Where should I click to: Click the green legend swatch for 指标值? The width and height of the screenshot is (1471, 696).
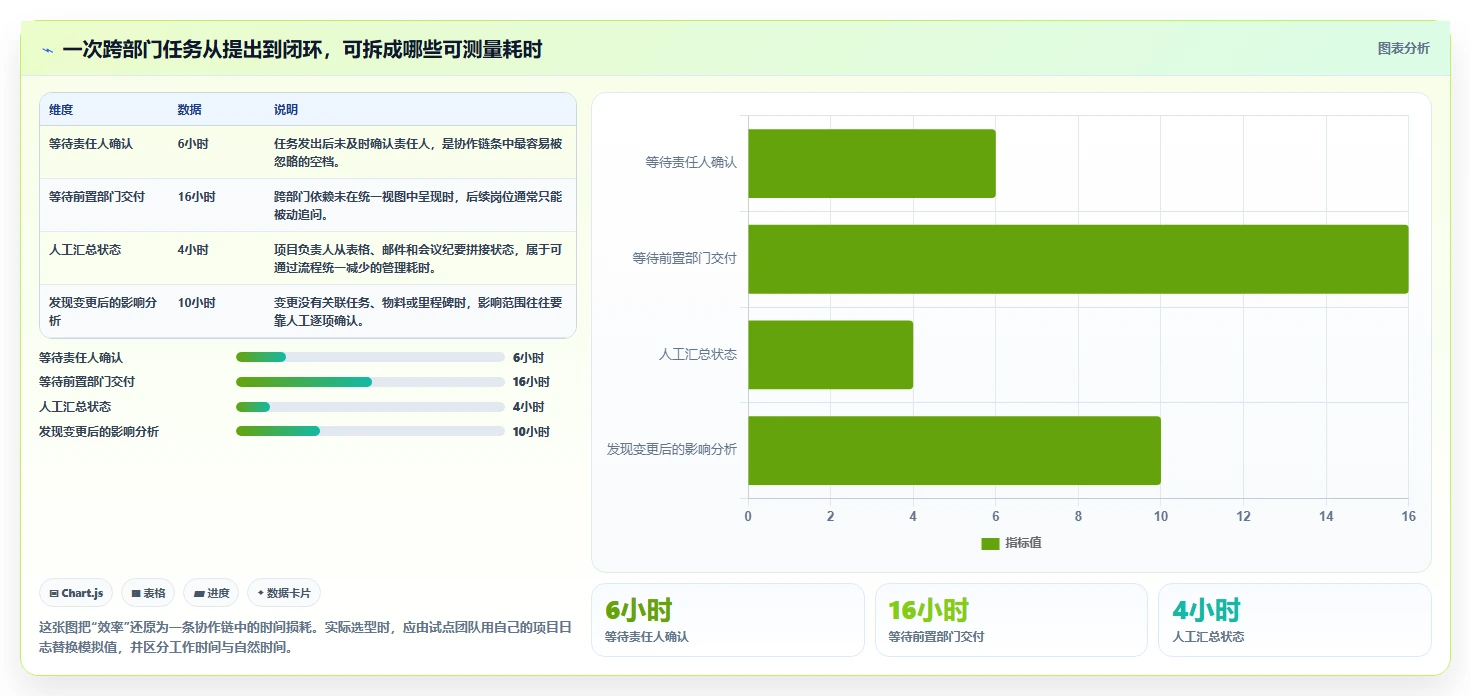[990, 543]
